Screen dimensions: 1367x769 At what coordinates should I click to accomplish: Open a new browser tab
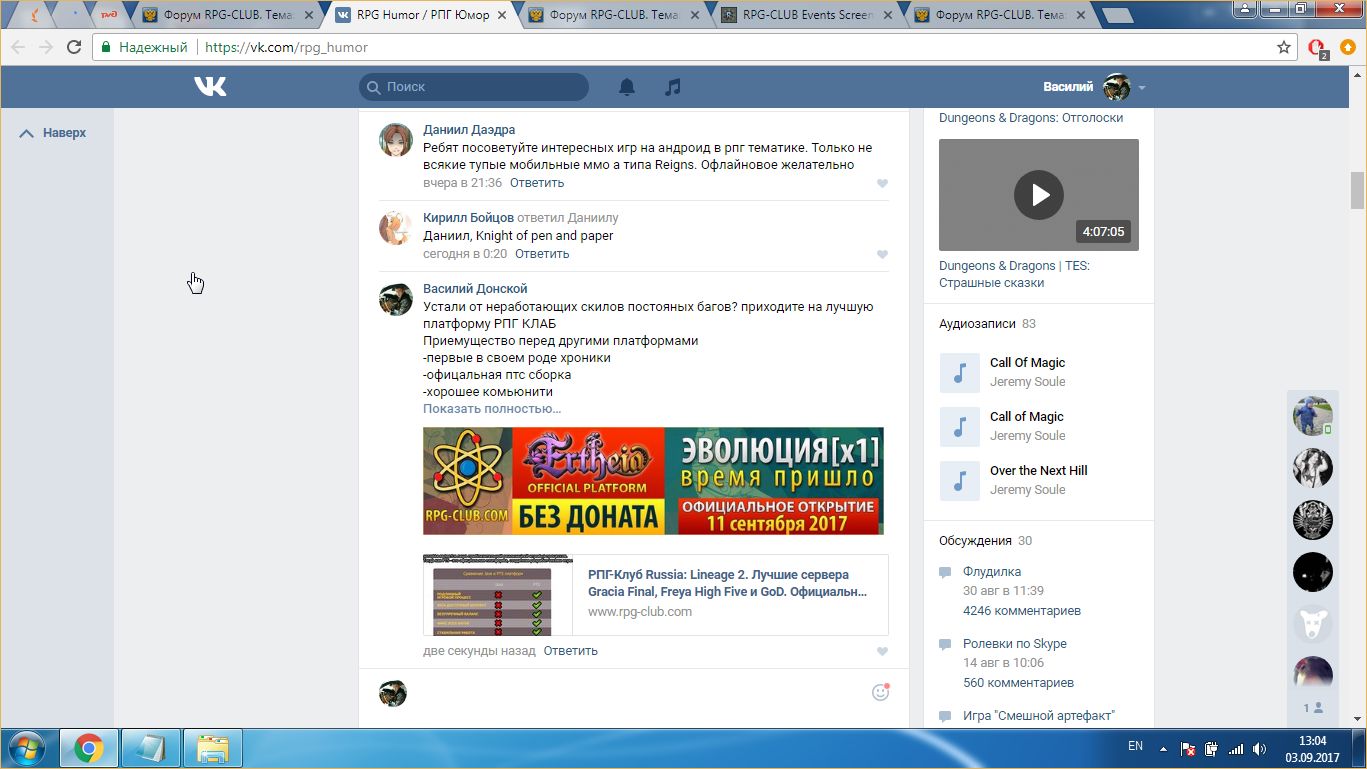(1117, 15)
